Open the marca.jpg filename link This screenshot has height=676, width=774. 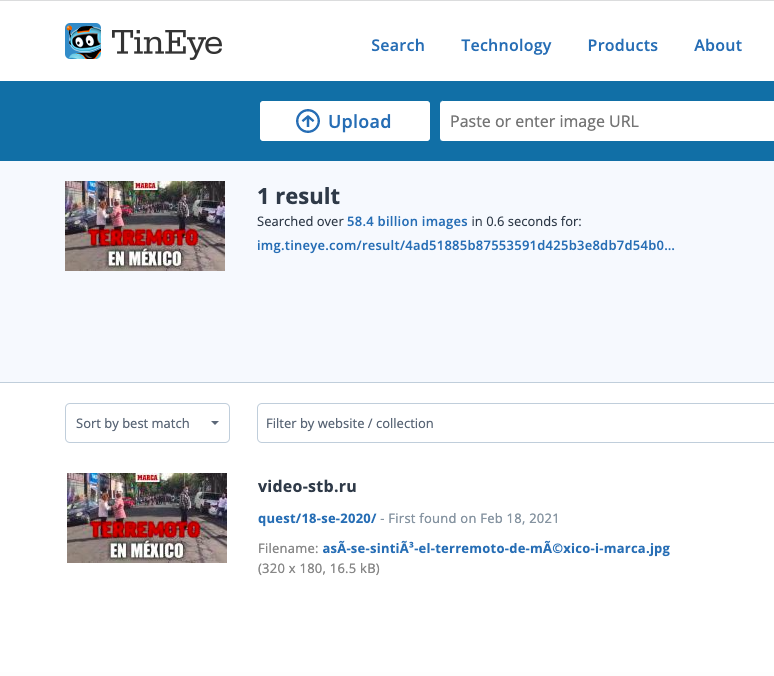(x=496, y=549)
